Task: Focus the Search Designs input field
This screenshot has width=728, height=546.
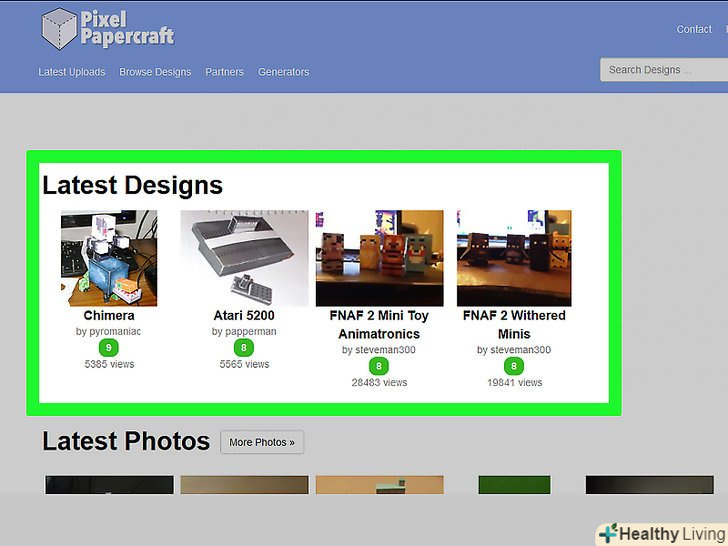Action: [660, 70]
